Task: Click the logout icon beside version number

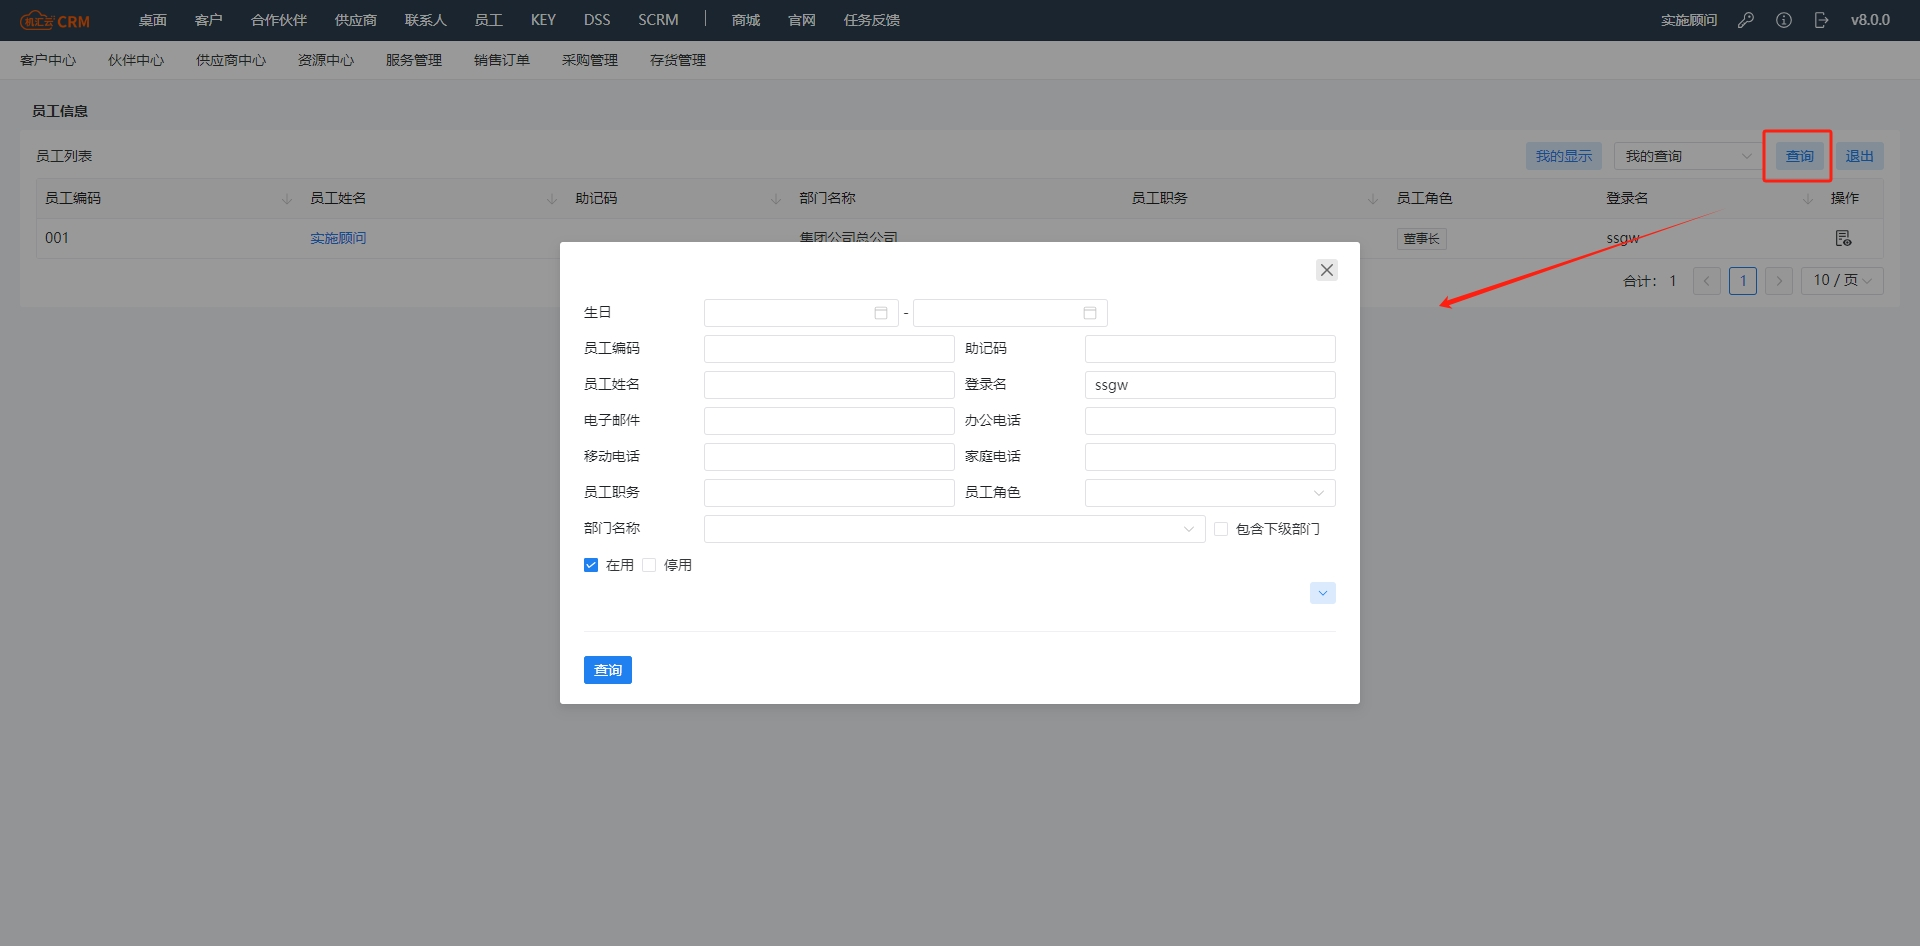Action: click(1821, 20)
